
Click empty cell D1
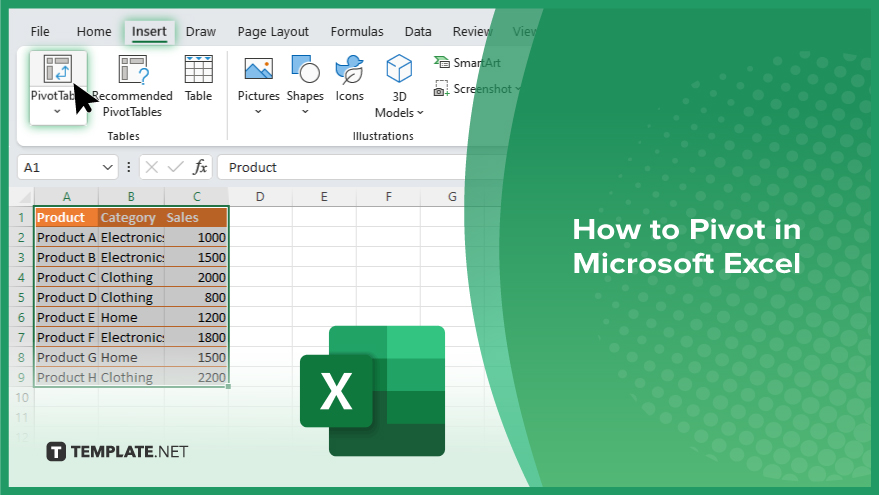[260, 218]
